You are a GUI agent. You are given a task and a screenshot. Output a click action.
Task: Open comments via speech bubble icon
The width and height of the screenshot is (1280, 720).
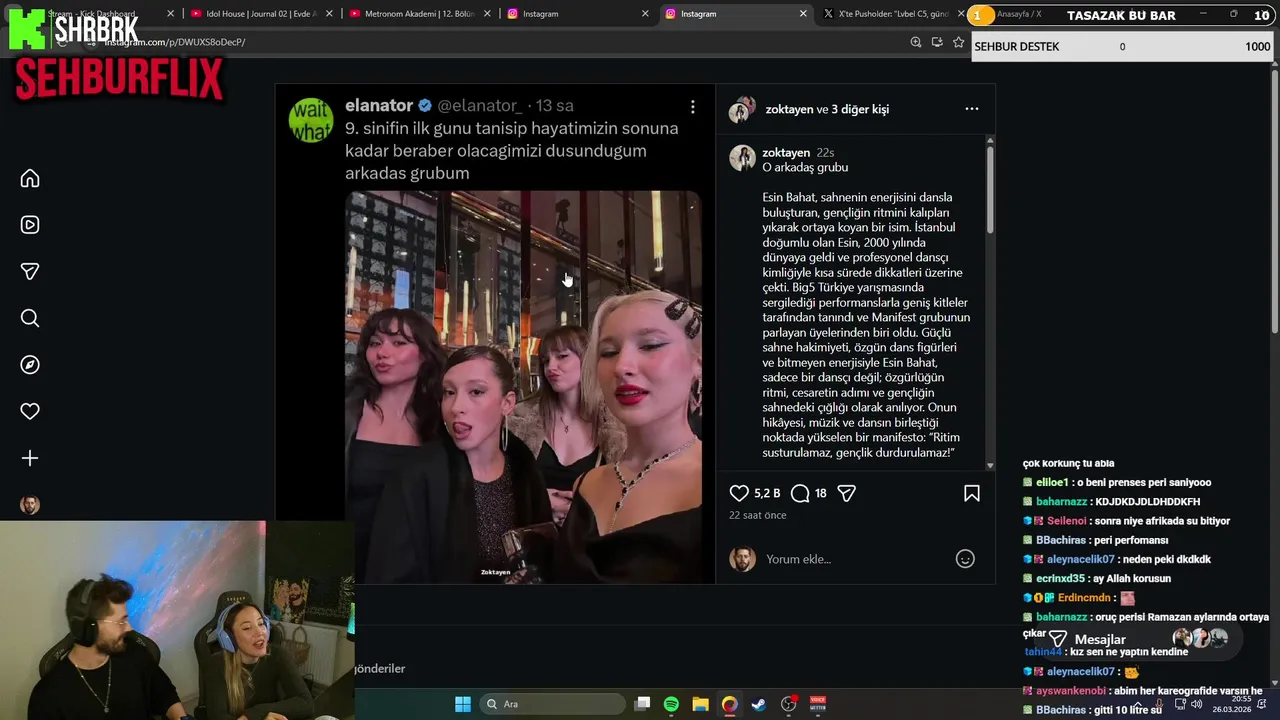tap(800, 493)
